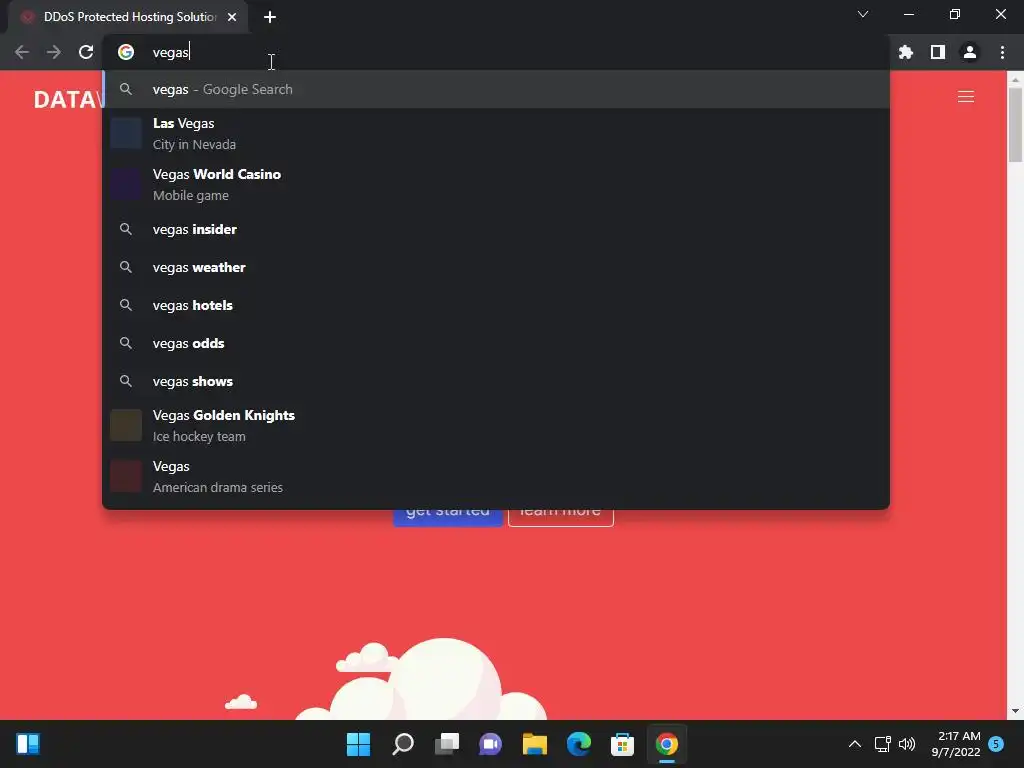The height and width of the screenshot is (768, 1024).
Task: Open network status tray icon
Action: (x=882, y=744)
